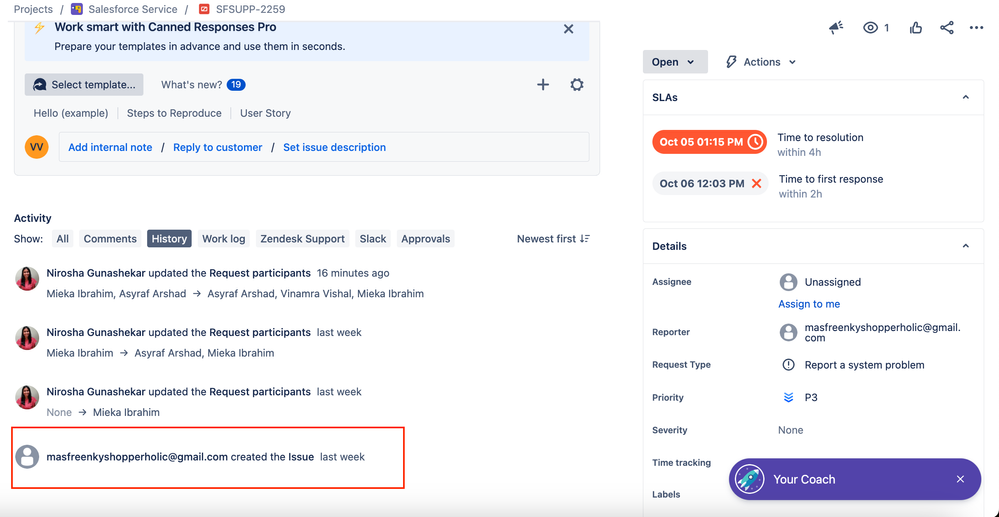The image size is (999, 517).
Task: Click the megaphone feedback icon
Action: 836,27
